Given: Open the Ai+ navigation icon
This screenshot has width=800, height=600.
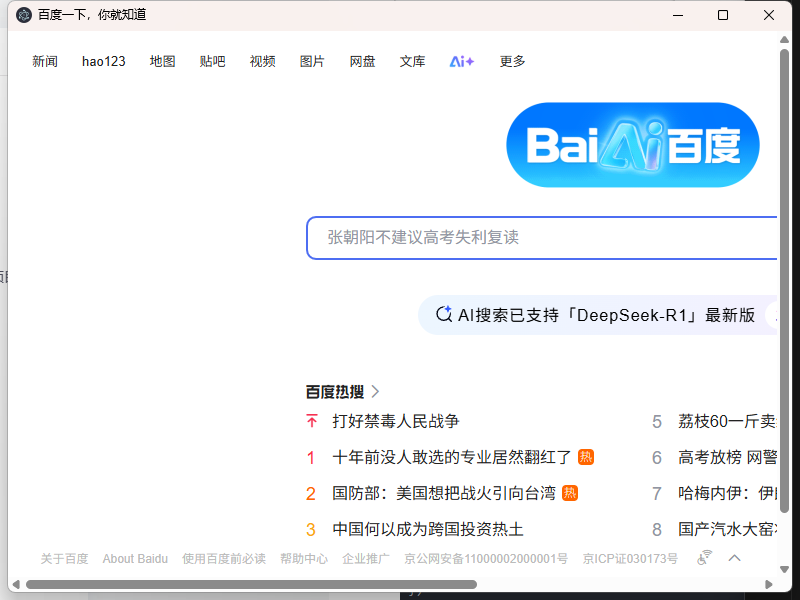Looking at the screenshot, I should [462, 62].
